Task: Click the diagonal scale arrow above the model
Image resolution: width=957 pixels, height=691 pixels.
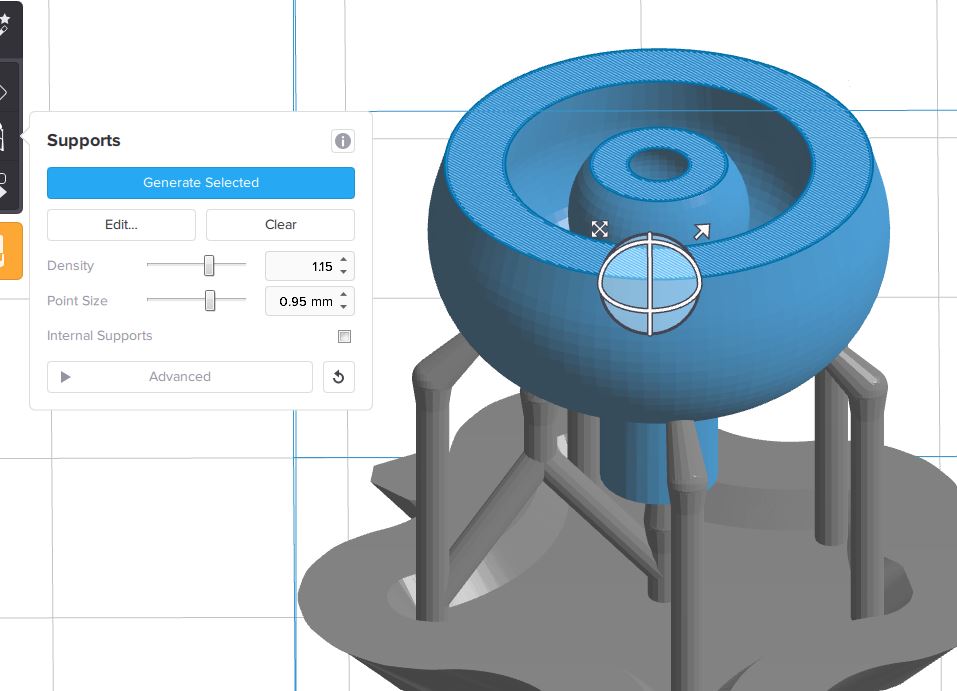Action: (702, 230)
